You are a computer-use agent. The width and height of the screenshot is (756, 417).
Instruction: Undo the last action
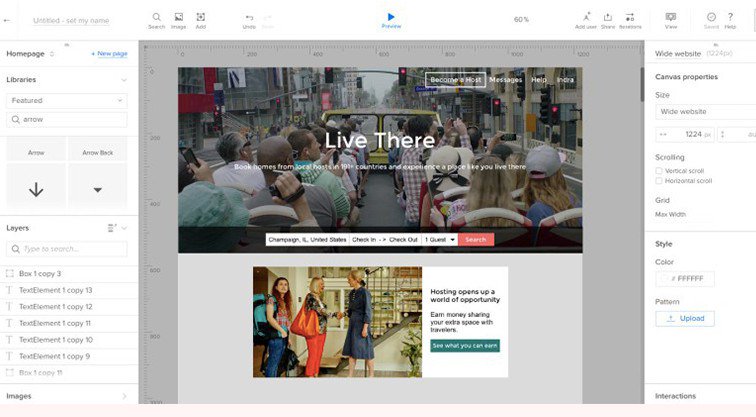pyautogui.click(x=249, y=21)
